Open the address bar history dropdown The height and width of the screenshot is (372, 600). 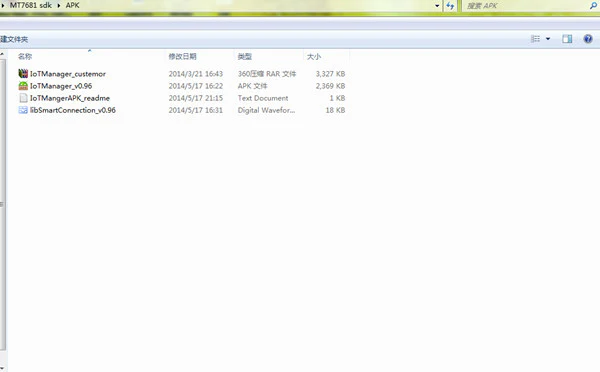point(437,6)
